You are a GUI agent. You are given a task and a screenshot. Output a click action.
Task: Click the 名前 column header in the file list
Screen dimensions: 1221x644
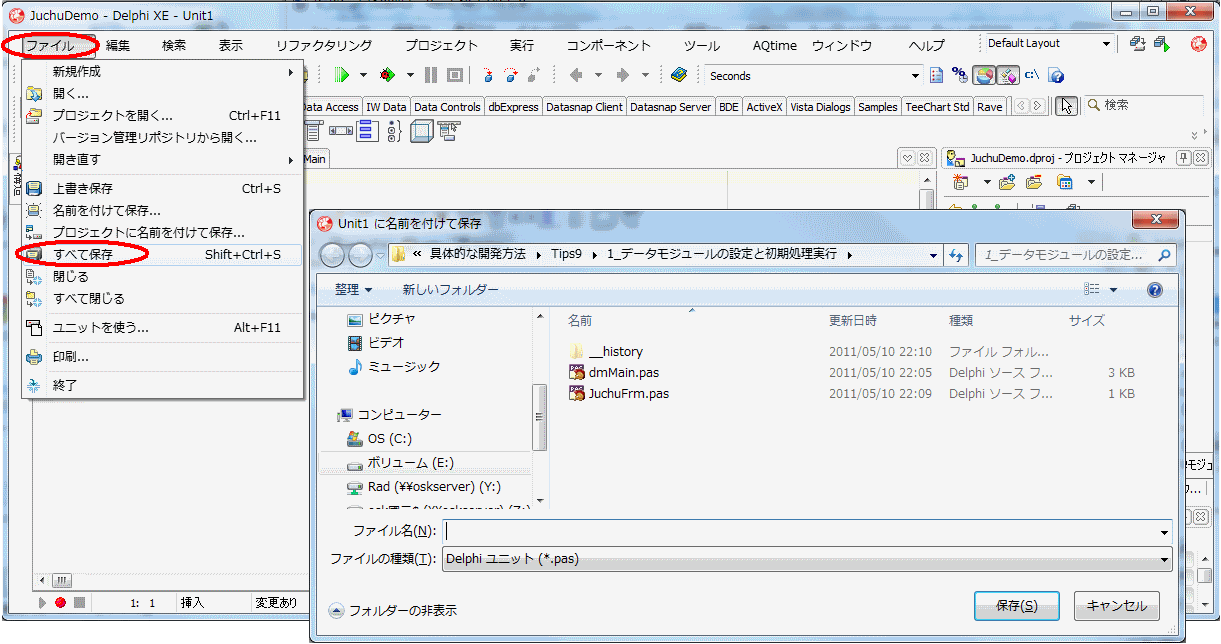[x=580, y=321]
